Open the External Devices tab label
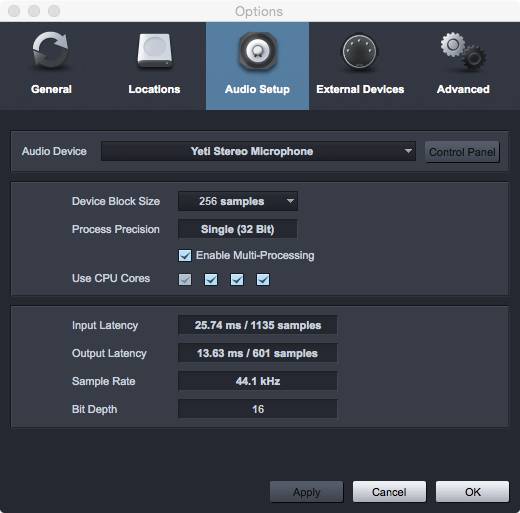The height and width of the screenshot is (513, 520). pyautogui.click(x=360, y=89)
